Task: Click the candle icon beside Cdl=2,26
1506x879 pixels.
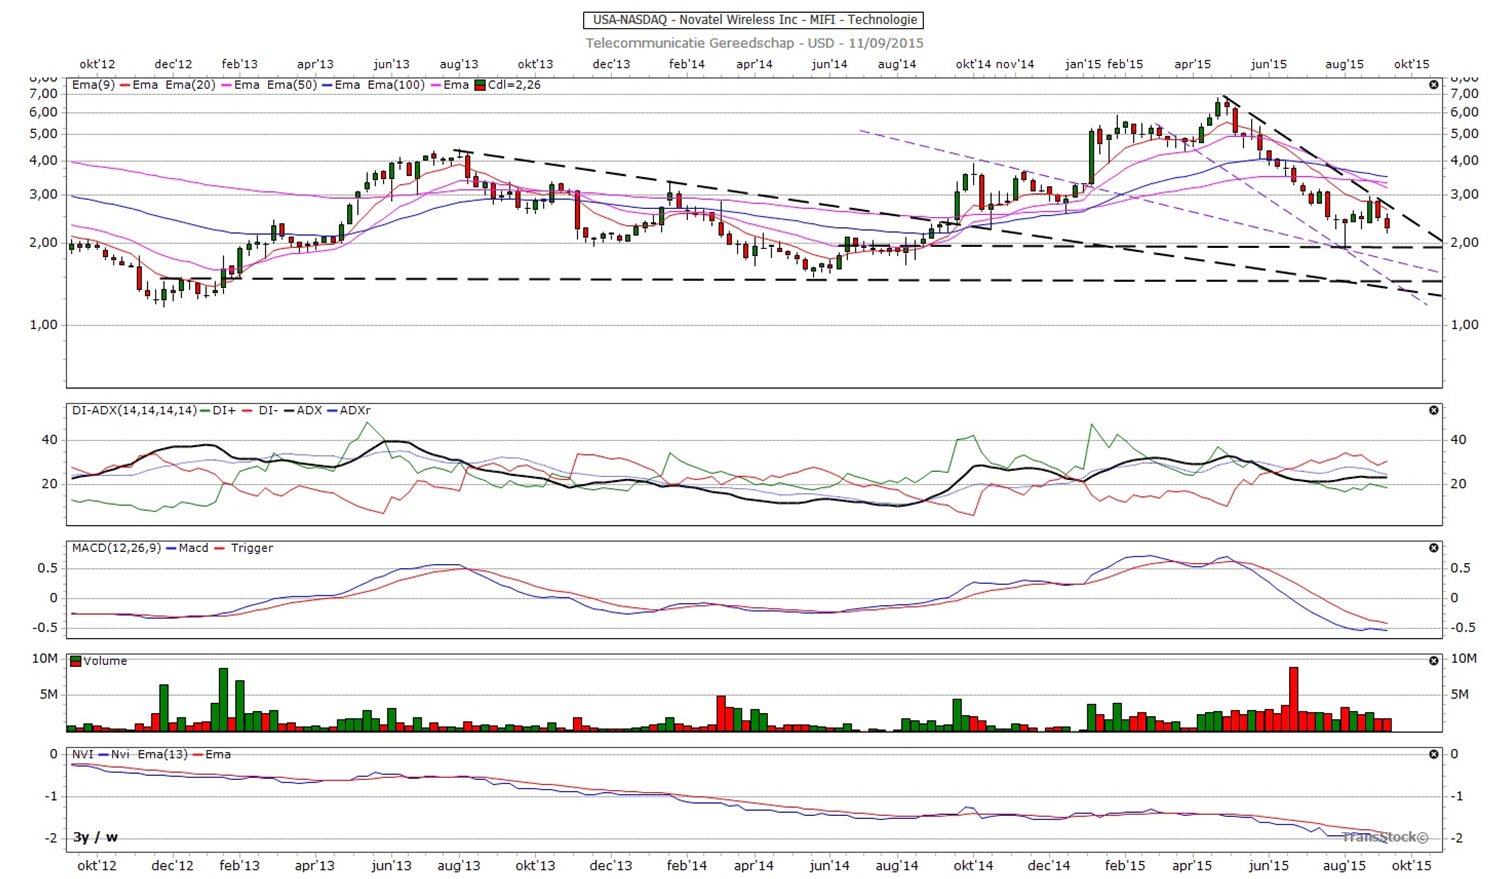Action: [480, 85]
